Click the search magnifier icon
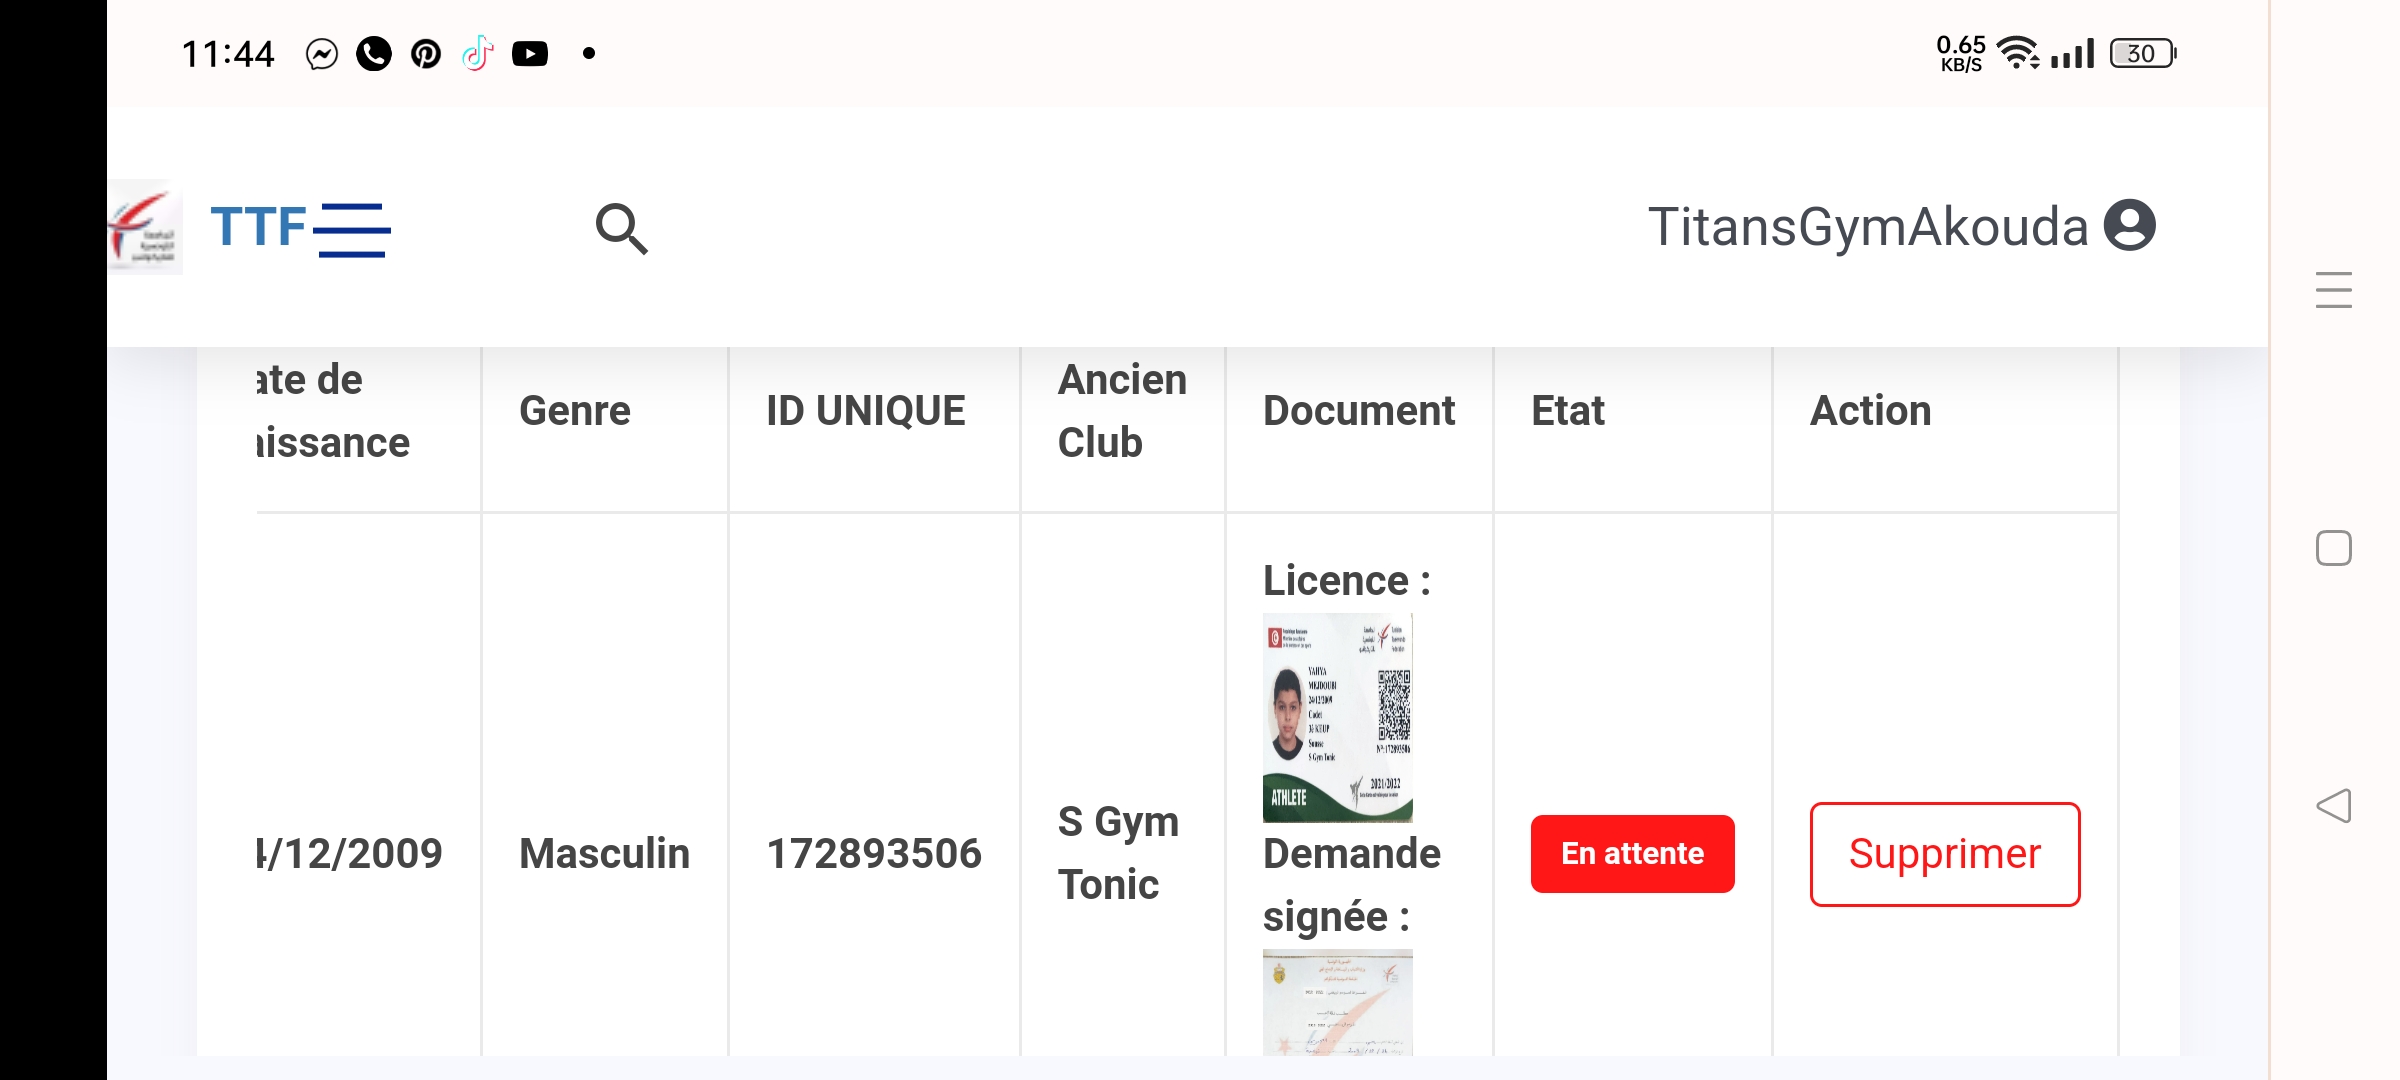 click(621, 229)
